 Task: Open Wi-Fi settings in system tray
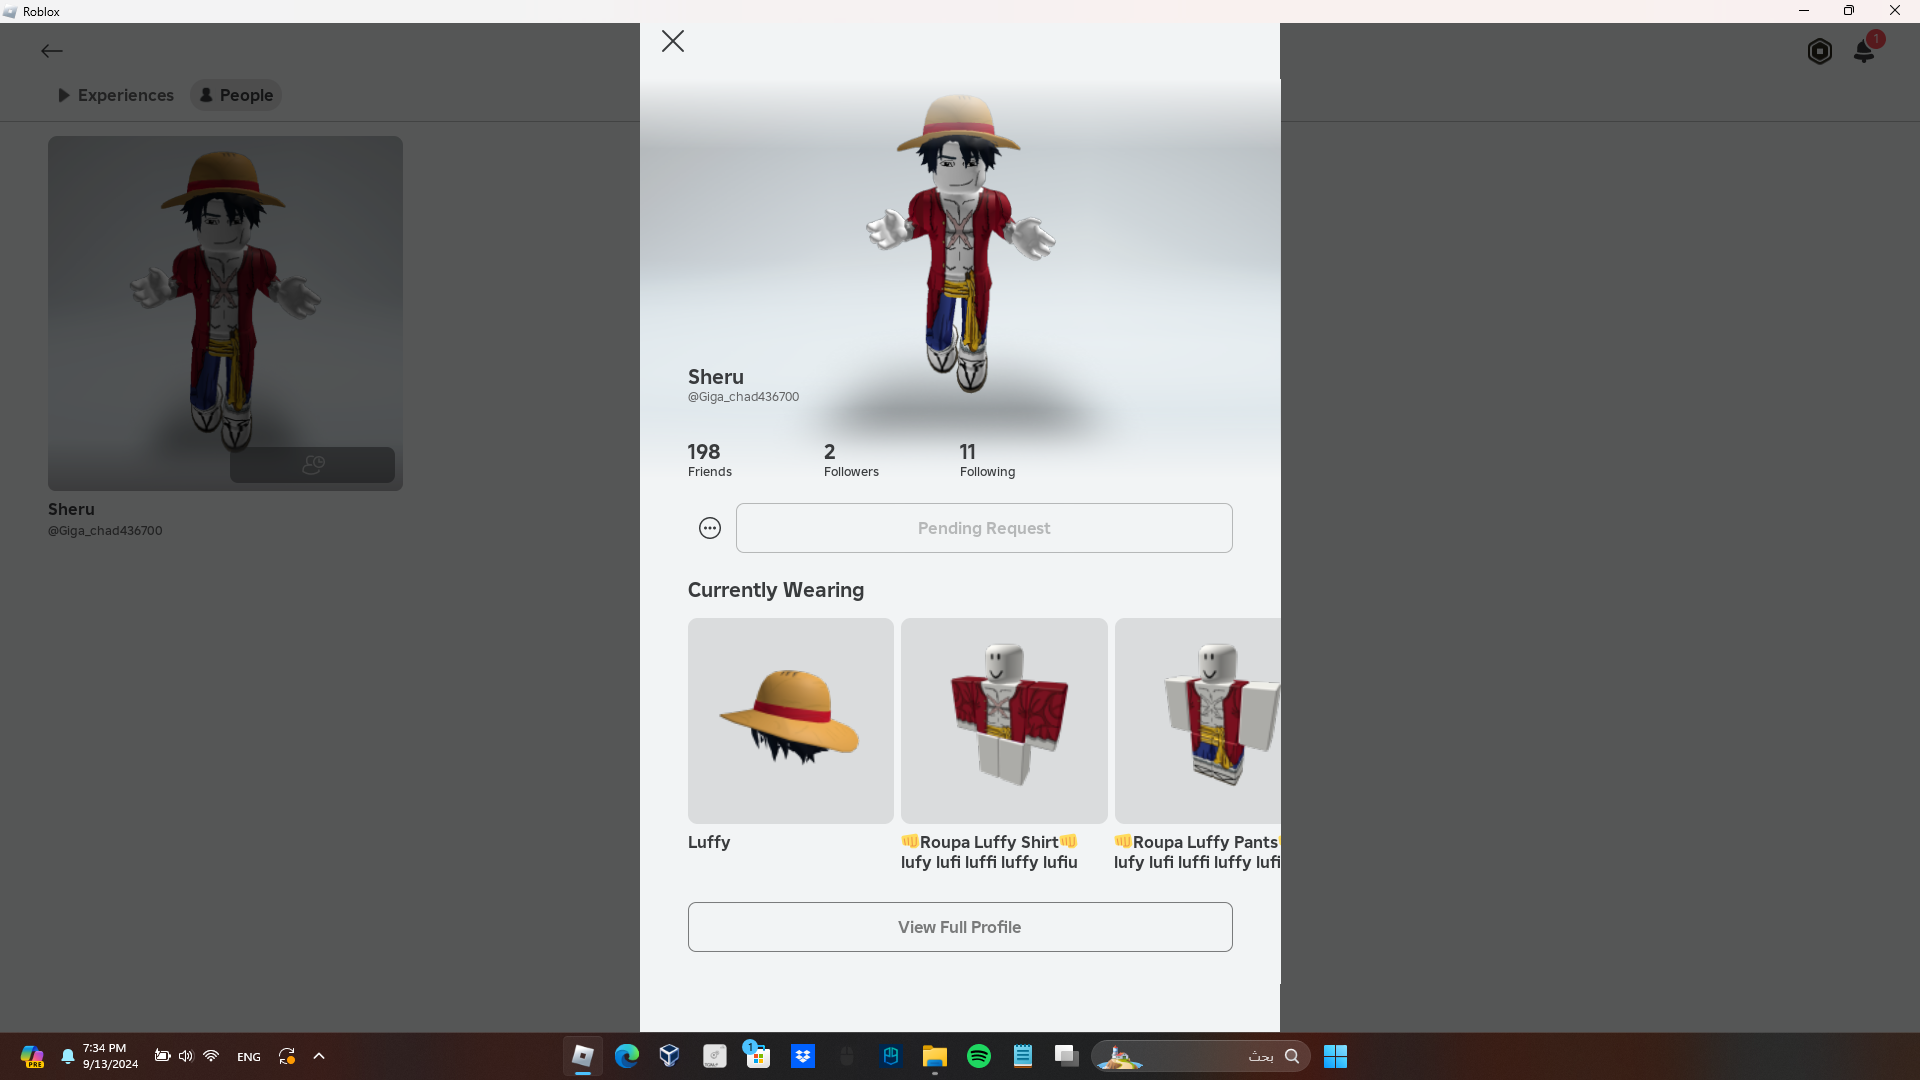tap(211, 1056)
